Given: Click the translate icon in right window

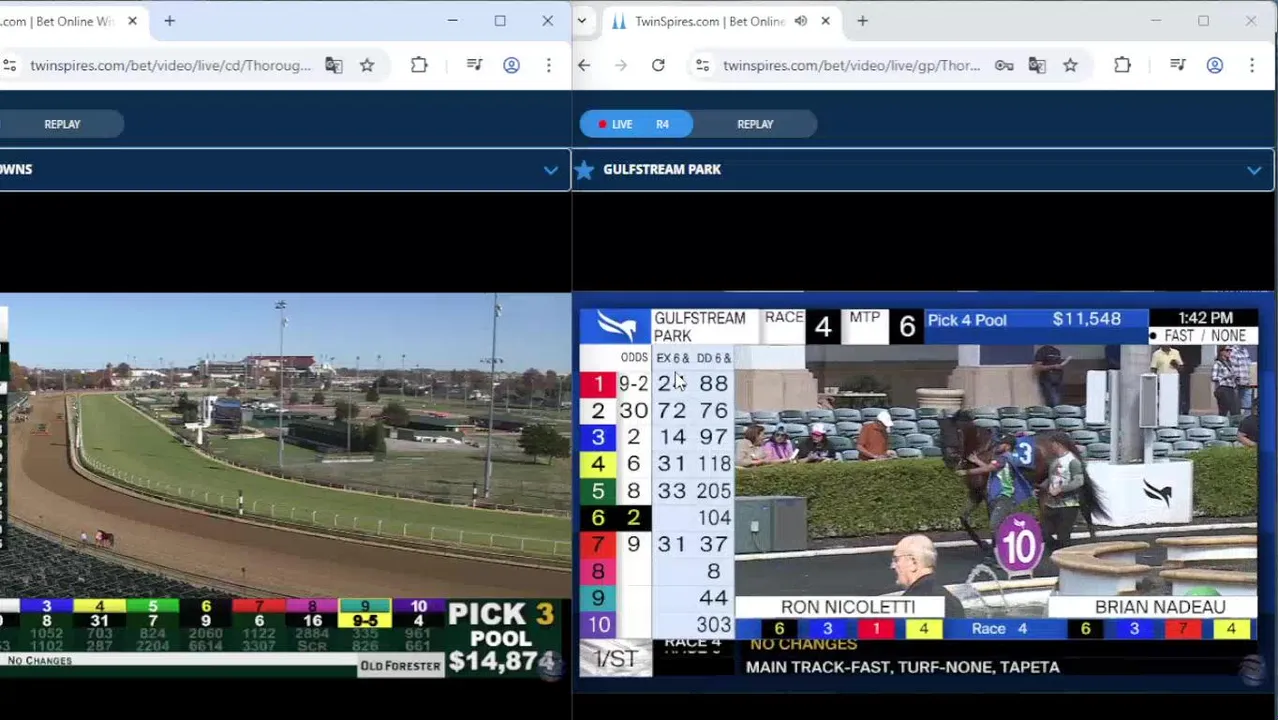Looking at the screenshot, I should click(x=1036, y=65).
